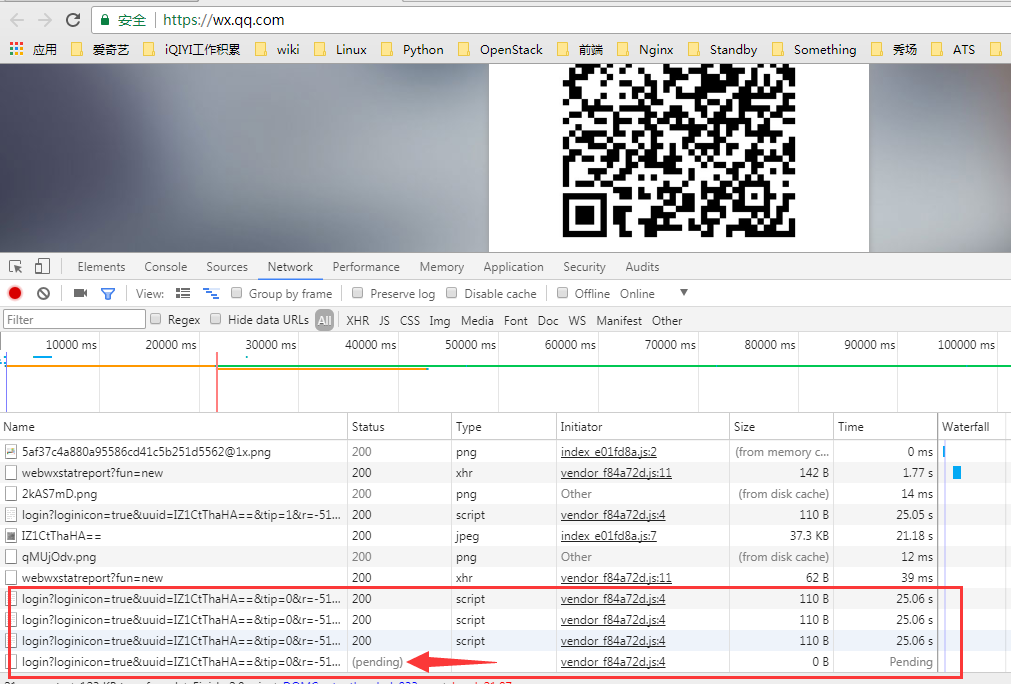Switch to the Sources tab
The width and height of the screenshot is (1011, 684).
227,267
